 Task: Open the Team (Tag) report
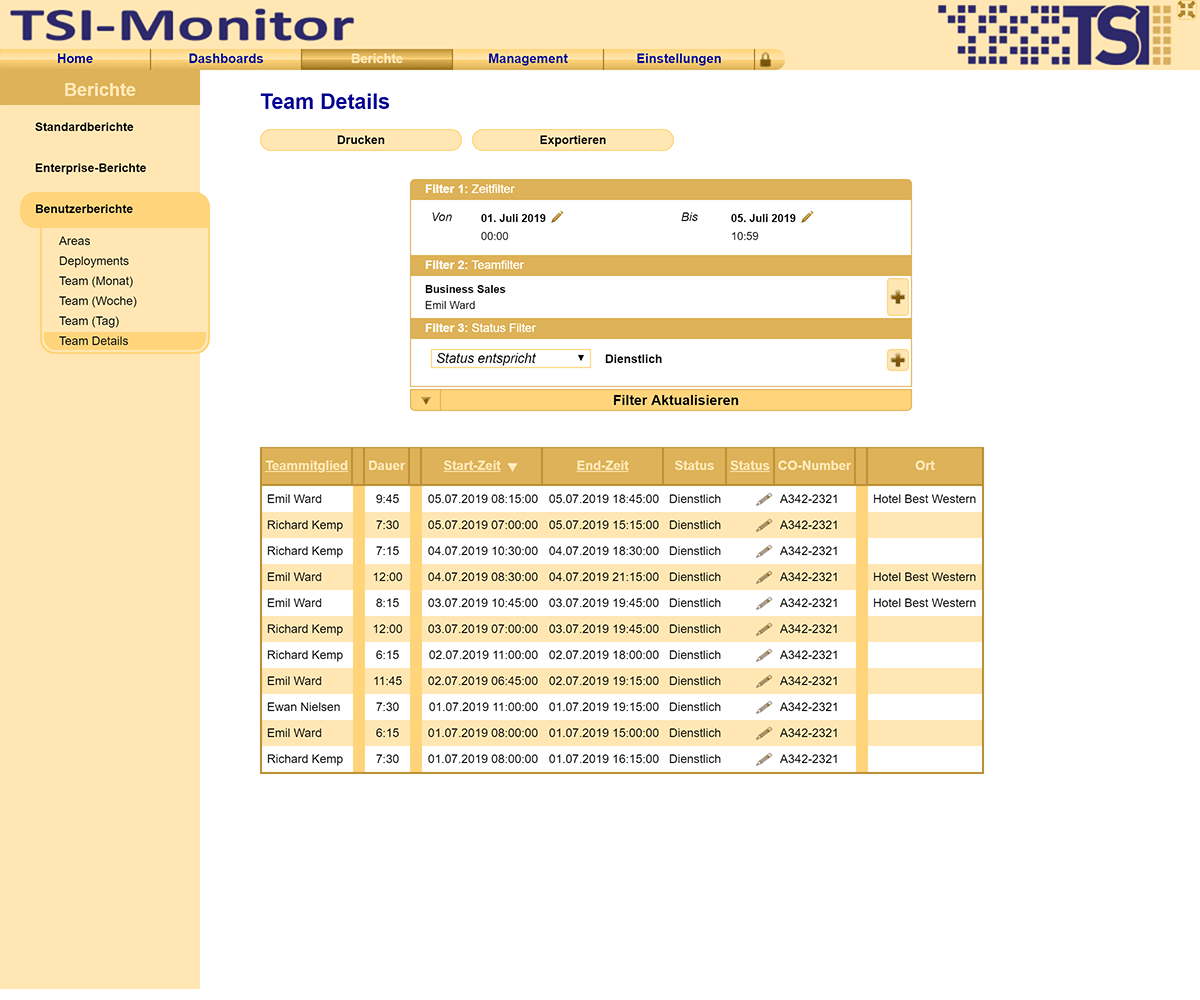(x=89, y=321)
